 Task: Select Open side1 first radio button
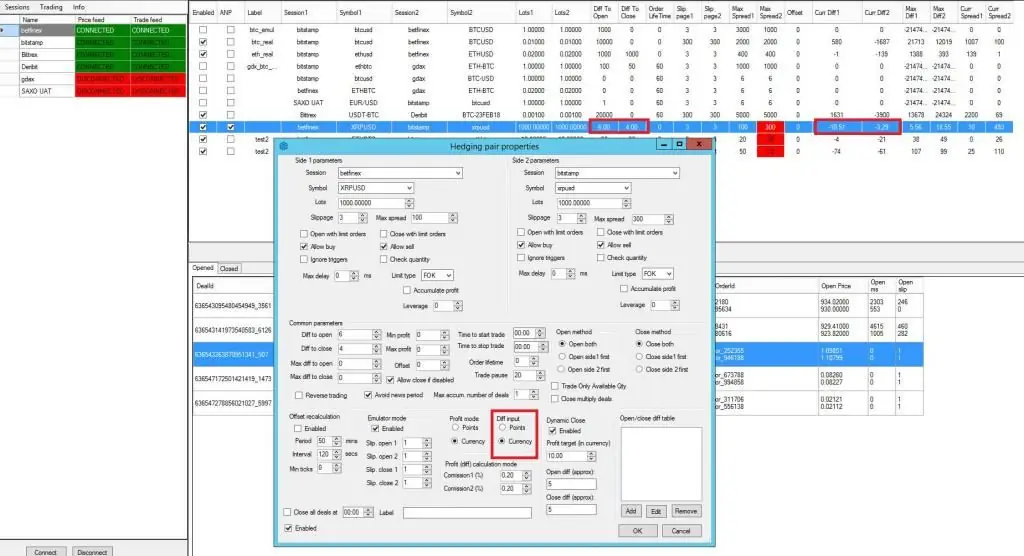[x=562, y=357]
